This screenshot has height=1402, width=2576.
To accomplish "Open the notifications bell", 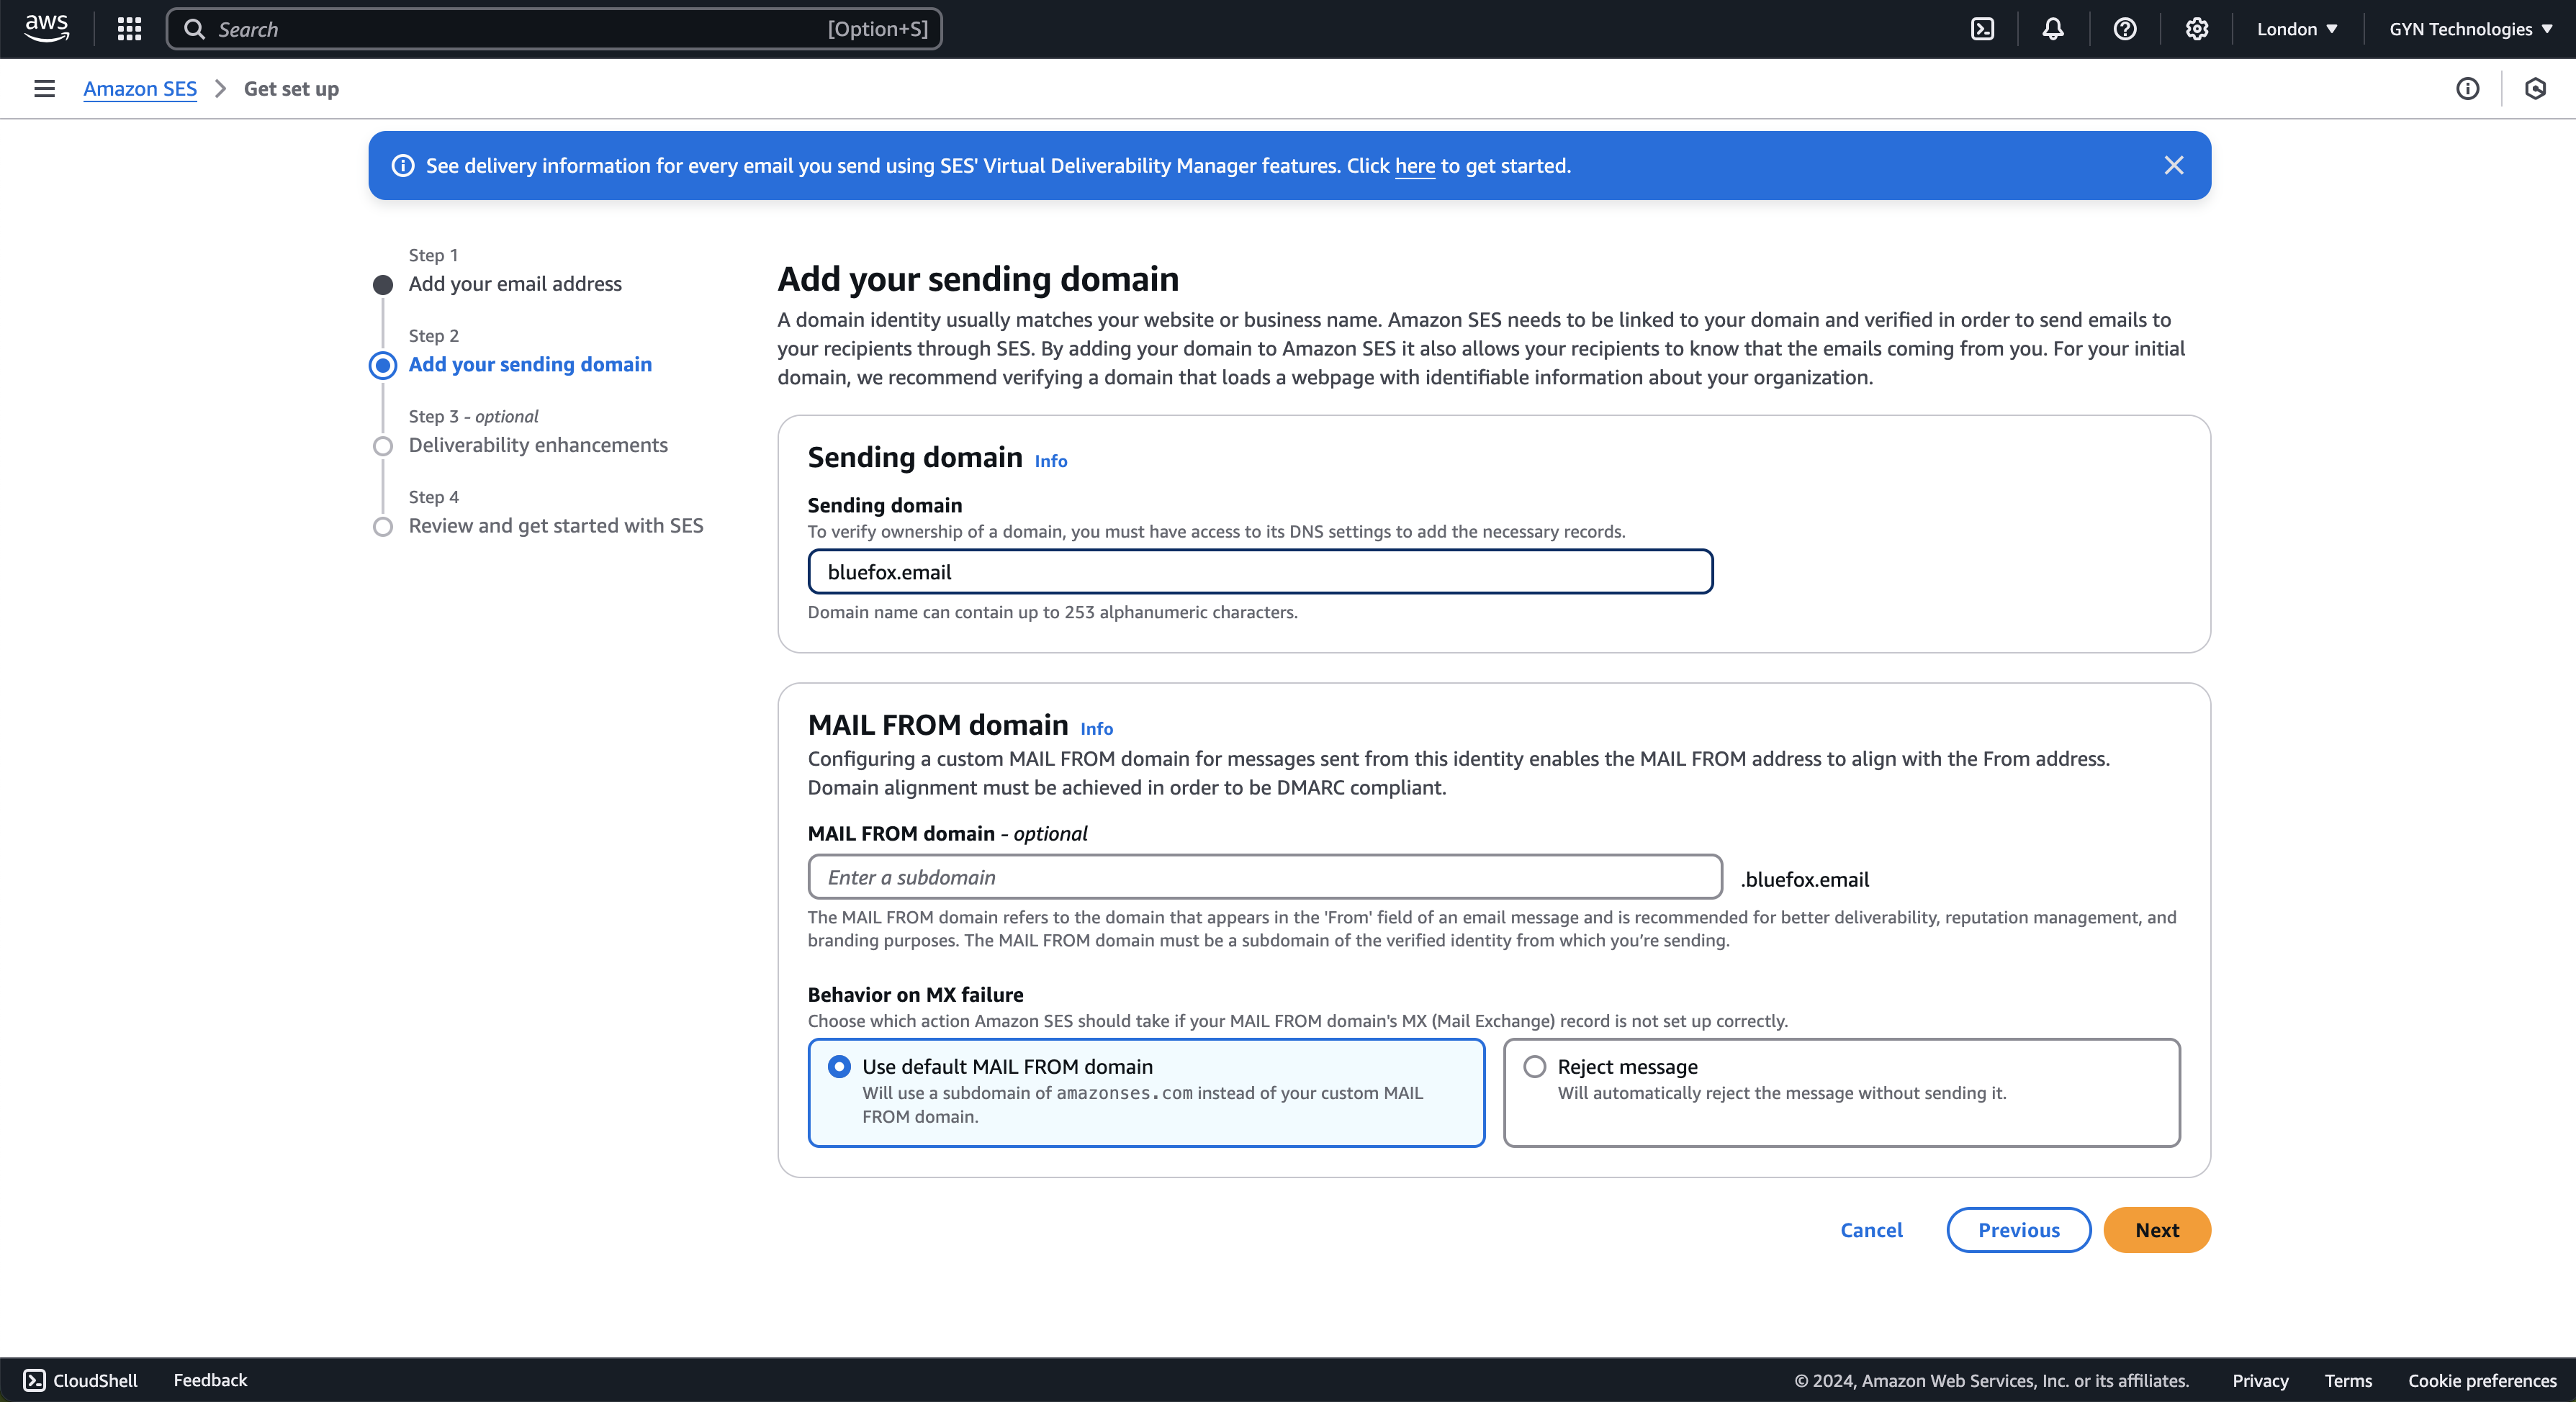I will pos(2053,29).
